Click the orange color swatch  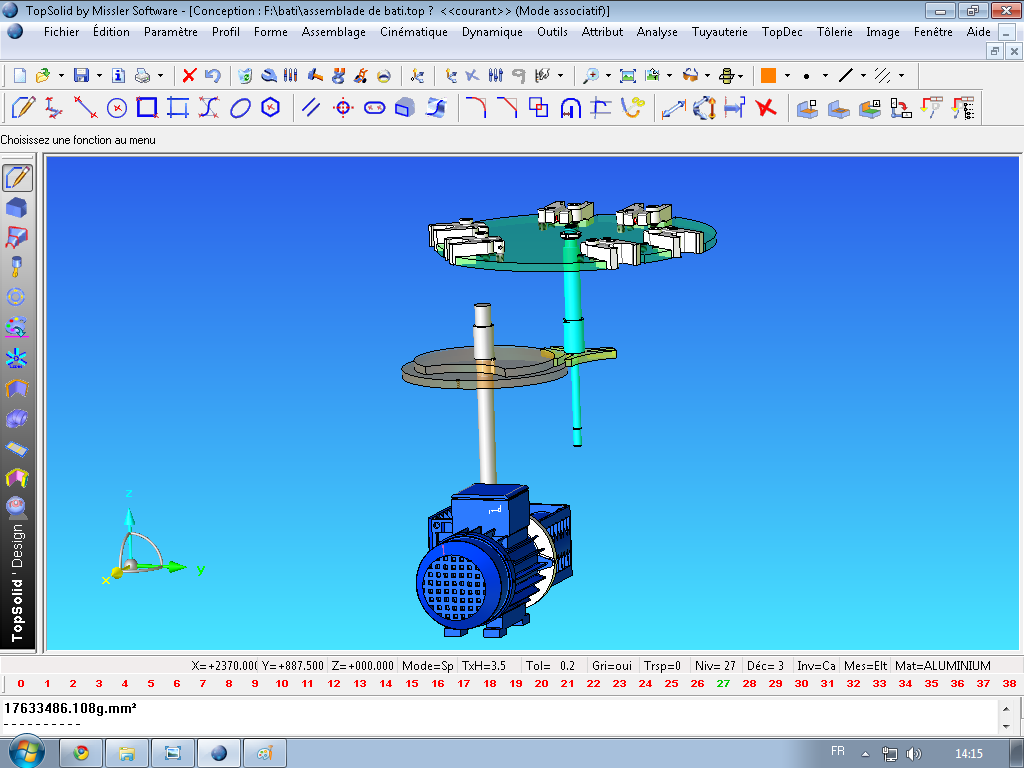click(768, 75)
